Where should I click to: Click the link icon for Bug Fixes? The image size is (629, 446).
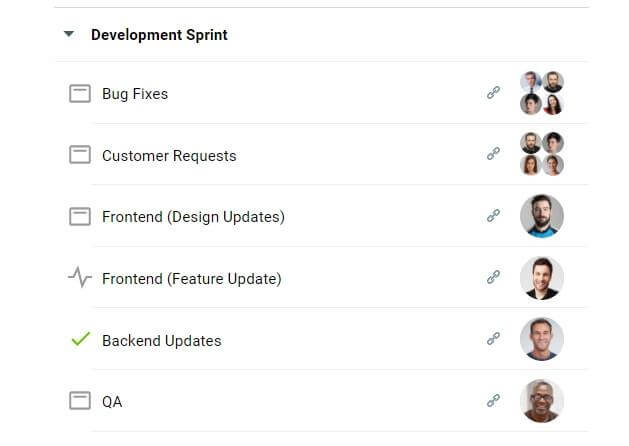(x=493, y=93)
